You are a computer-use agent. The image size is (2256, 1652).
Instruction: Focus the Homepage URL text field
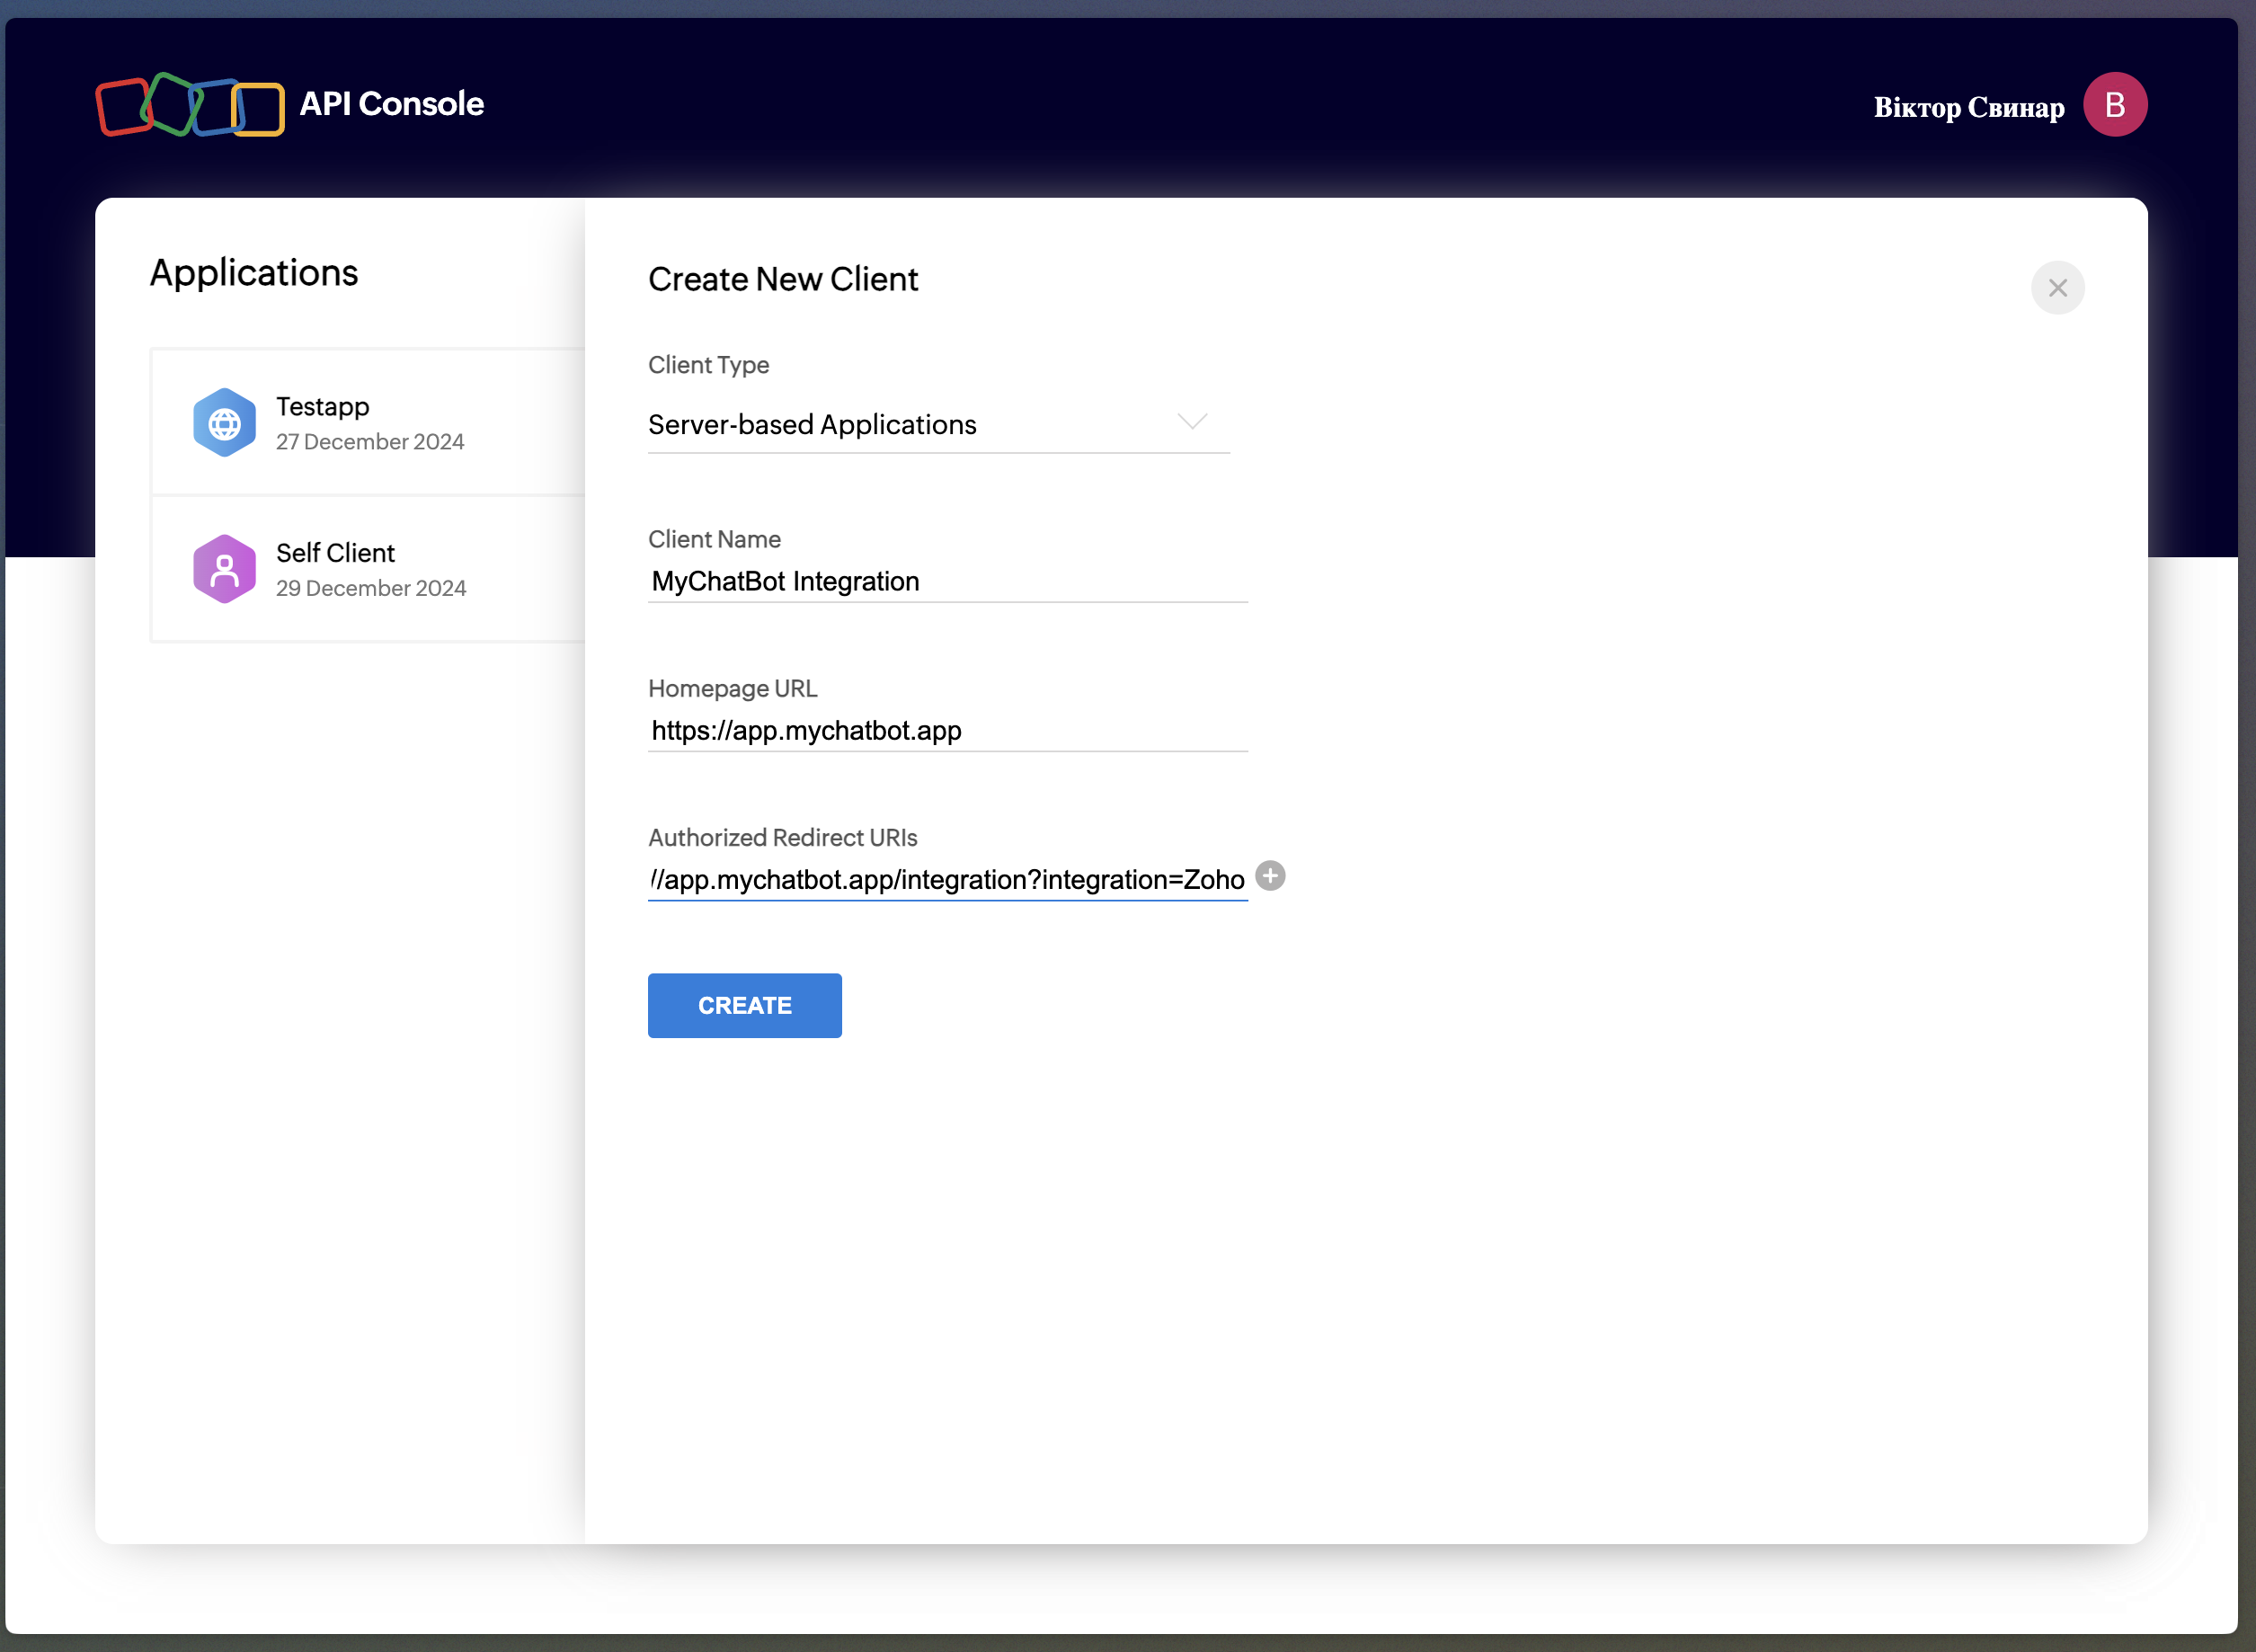pos(946,730)
